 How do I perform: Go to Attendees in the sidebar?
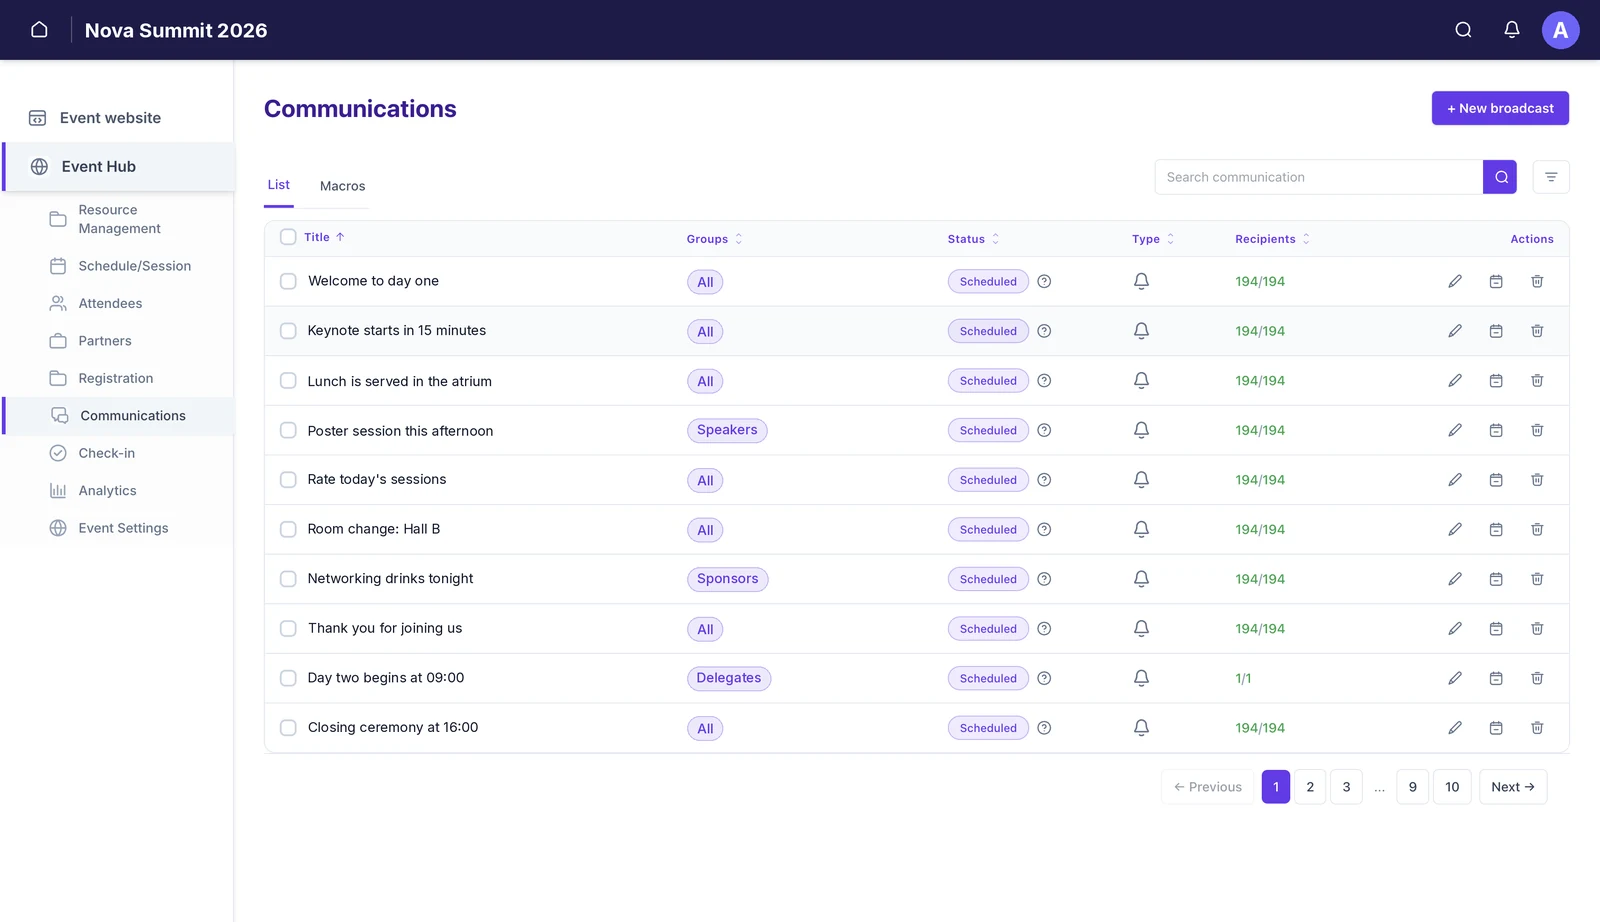(110, 303)
